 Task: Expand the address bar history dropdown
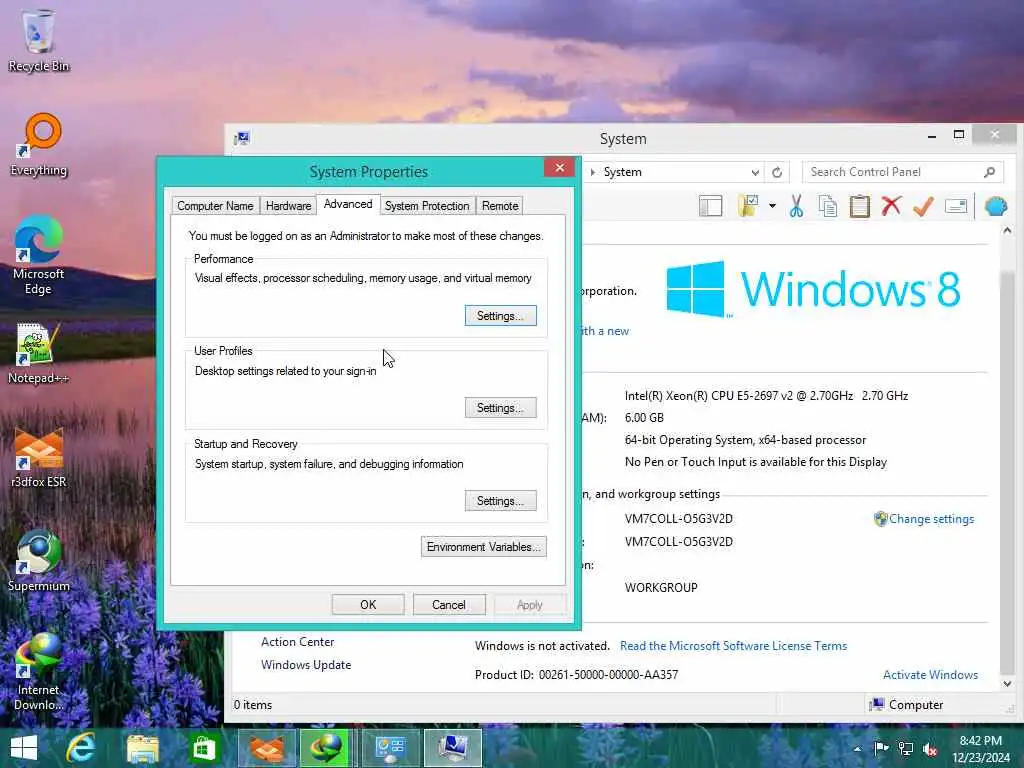click(x=755, y=172)
